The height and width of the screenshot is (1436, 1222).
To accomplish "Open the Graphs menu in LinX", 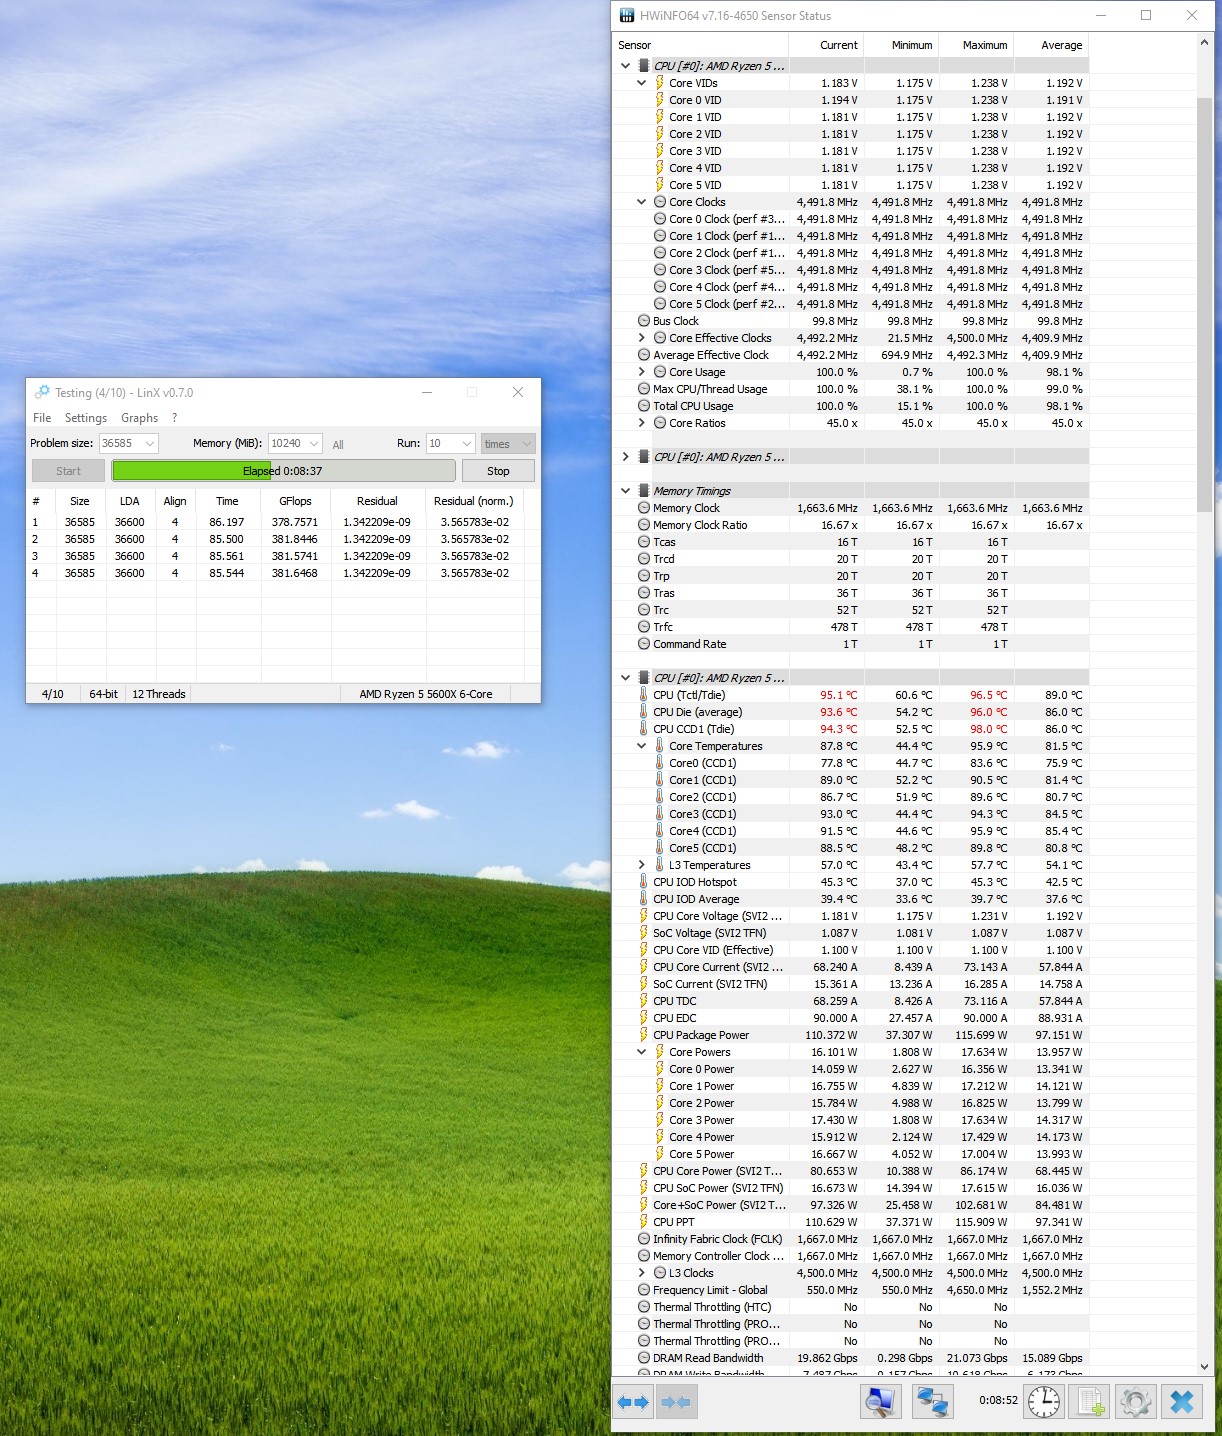I will click(x=139, y=418).
